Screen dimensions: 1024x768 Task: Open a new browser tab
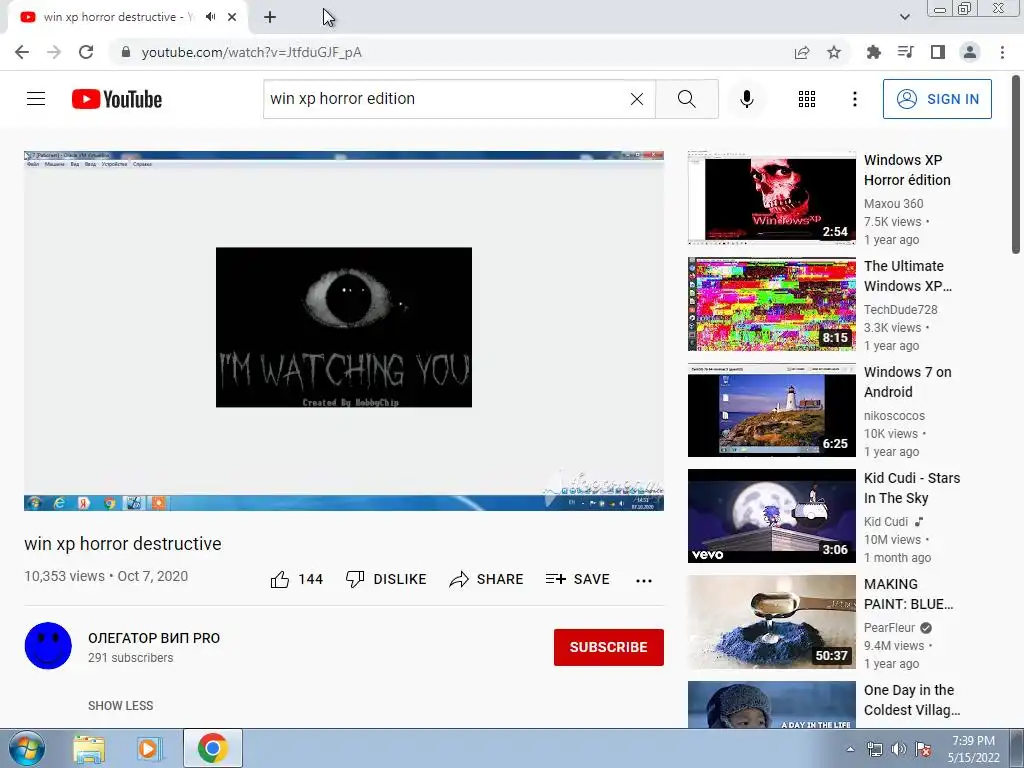(270, 17)
